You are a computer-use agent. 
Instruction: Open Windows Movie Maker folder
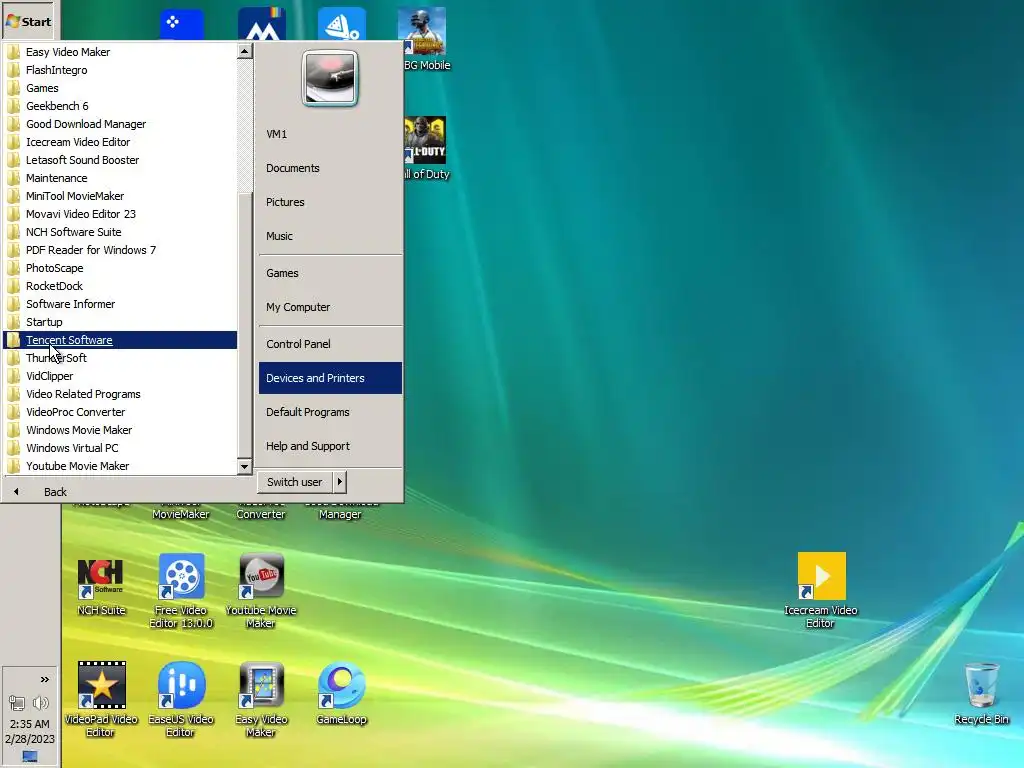coord(120,430)
